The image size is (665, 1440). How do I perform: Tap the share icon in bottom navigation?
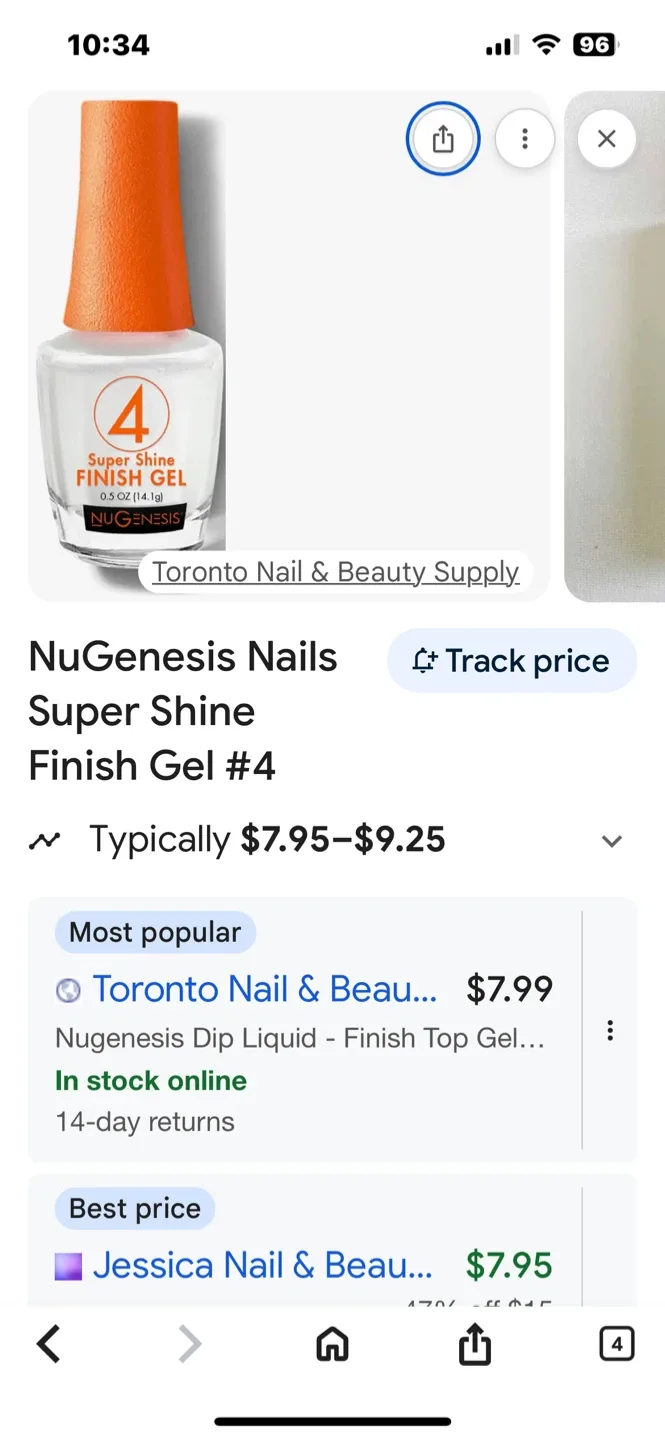[x=474, y=1344]
